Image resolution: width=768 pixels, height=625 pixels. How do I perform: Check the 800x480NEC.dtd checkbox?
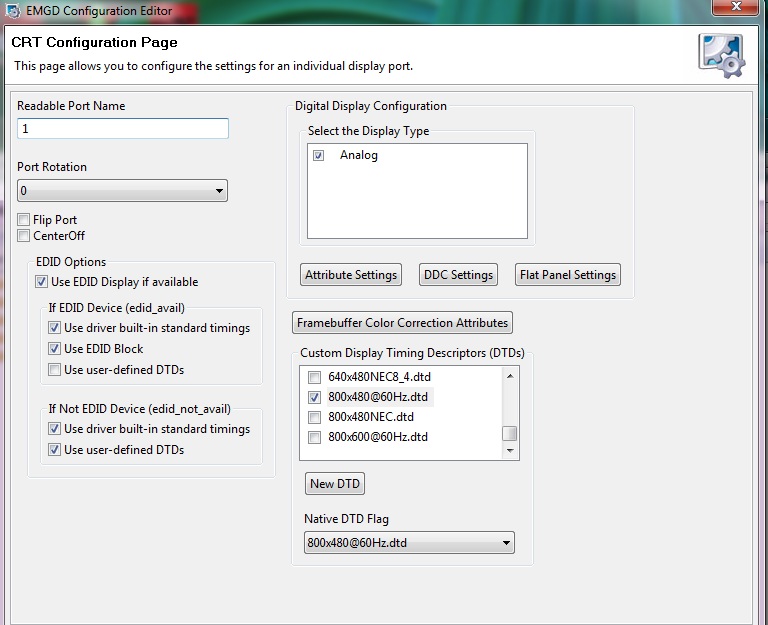(x=314, y=417)
